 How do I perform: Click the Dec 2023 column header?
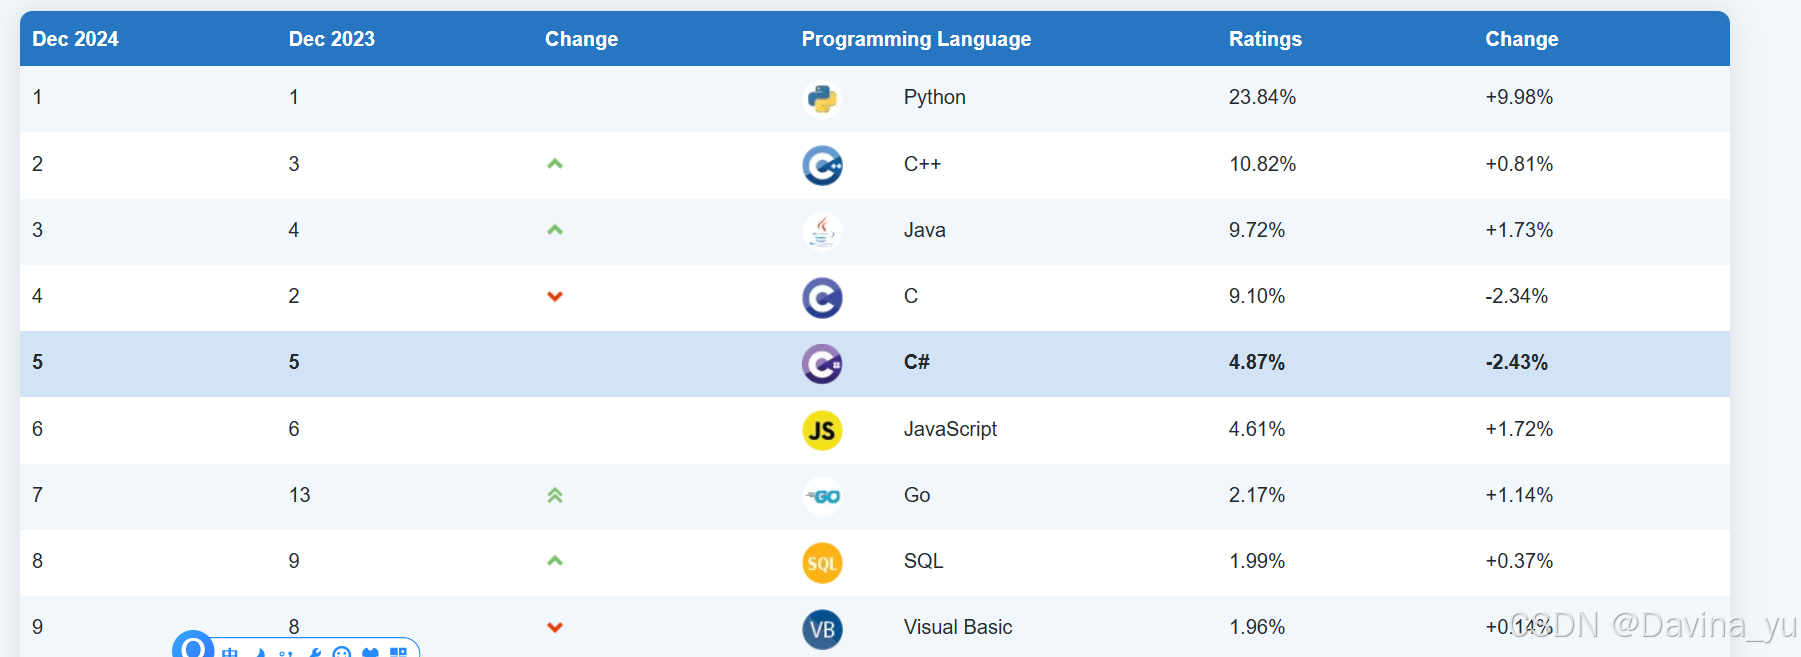coord(332,39)
